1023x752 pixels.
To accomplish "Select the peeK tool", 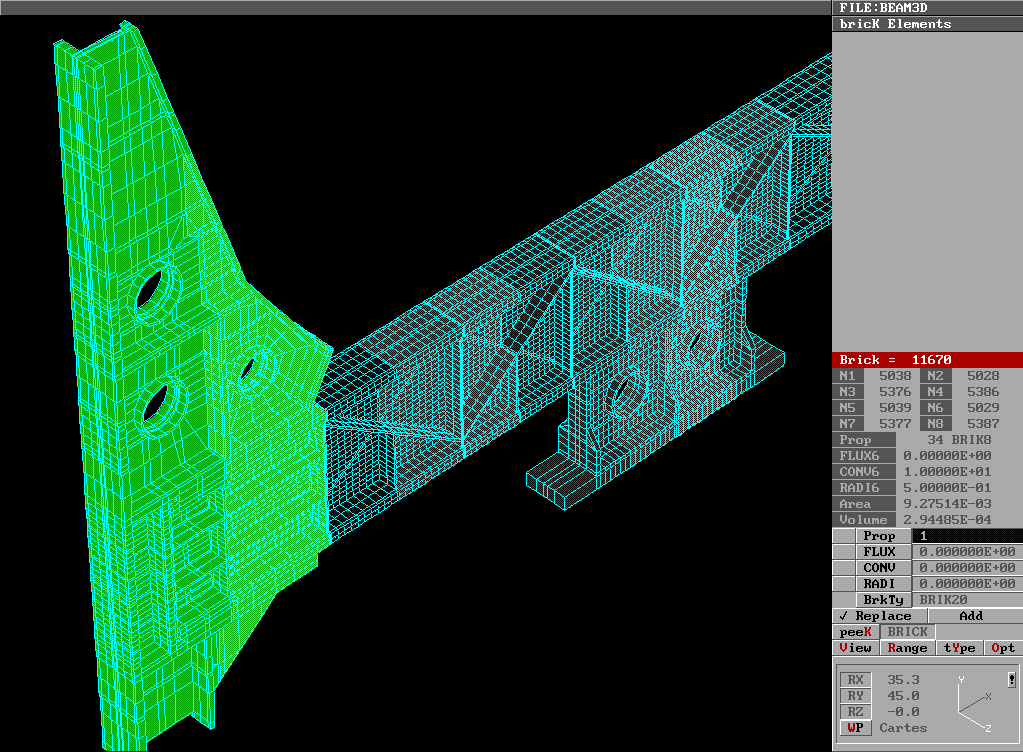I will [x=855, y=631].
